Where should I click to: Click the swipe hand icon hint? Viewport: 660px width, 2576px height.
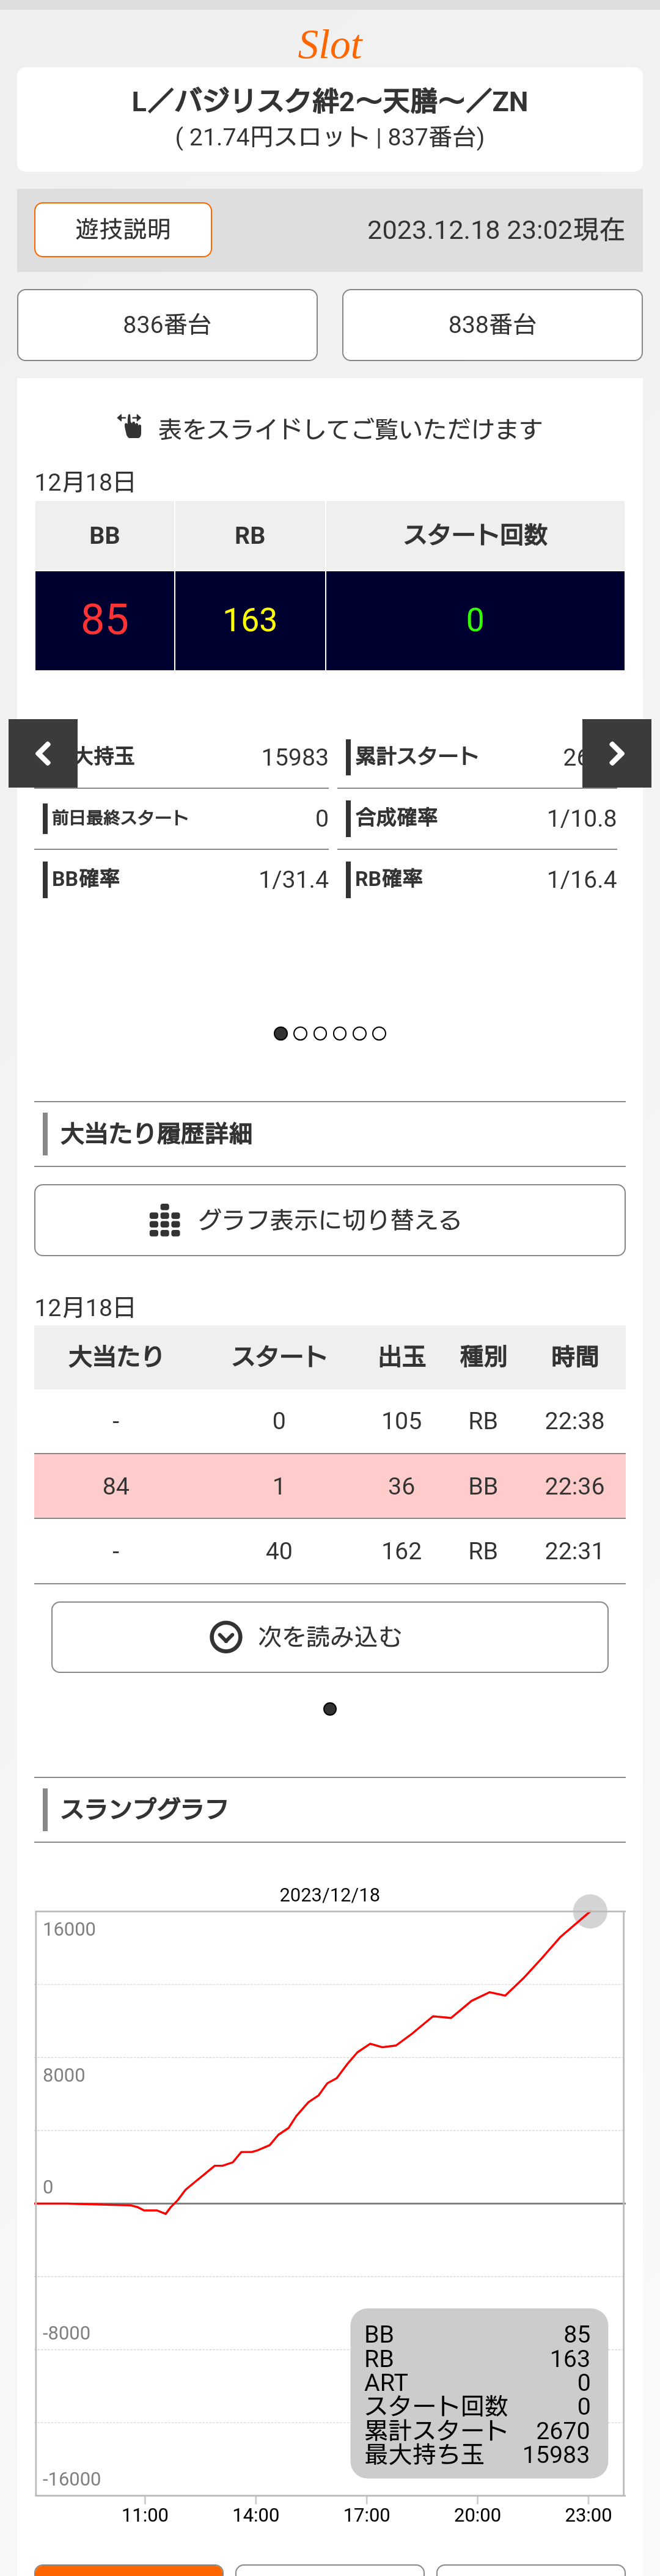pos(130,427)
